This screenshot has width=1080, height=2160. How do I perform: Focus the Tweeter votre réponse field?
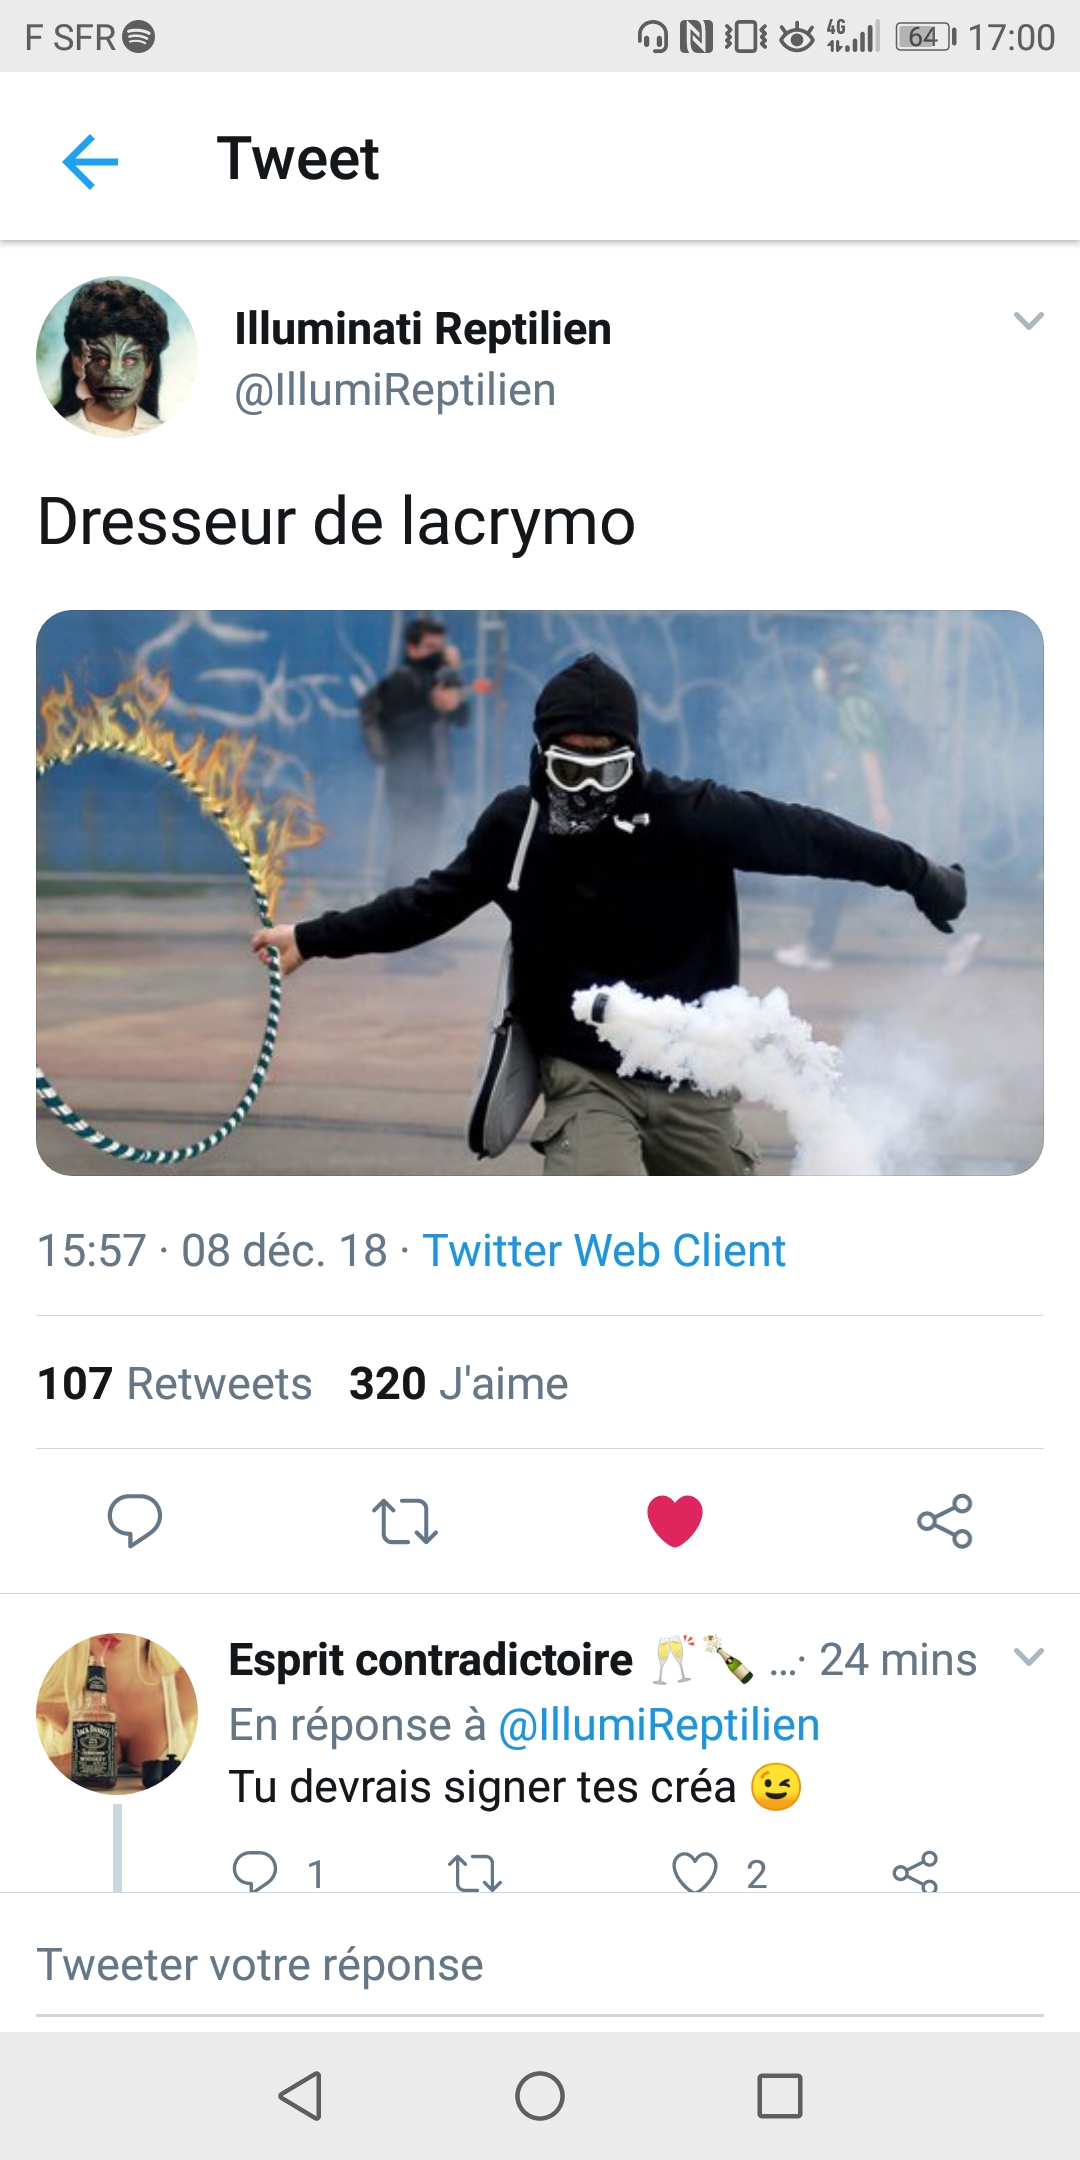pos(540,1965)
